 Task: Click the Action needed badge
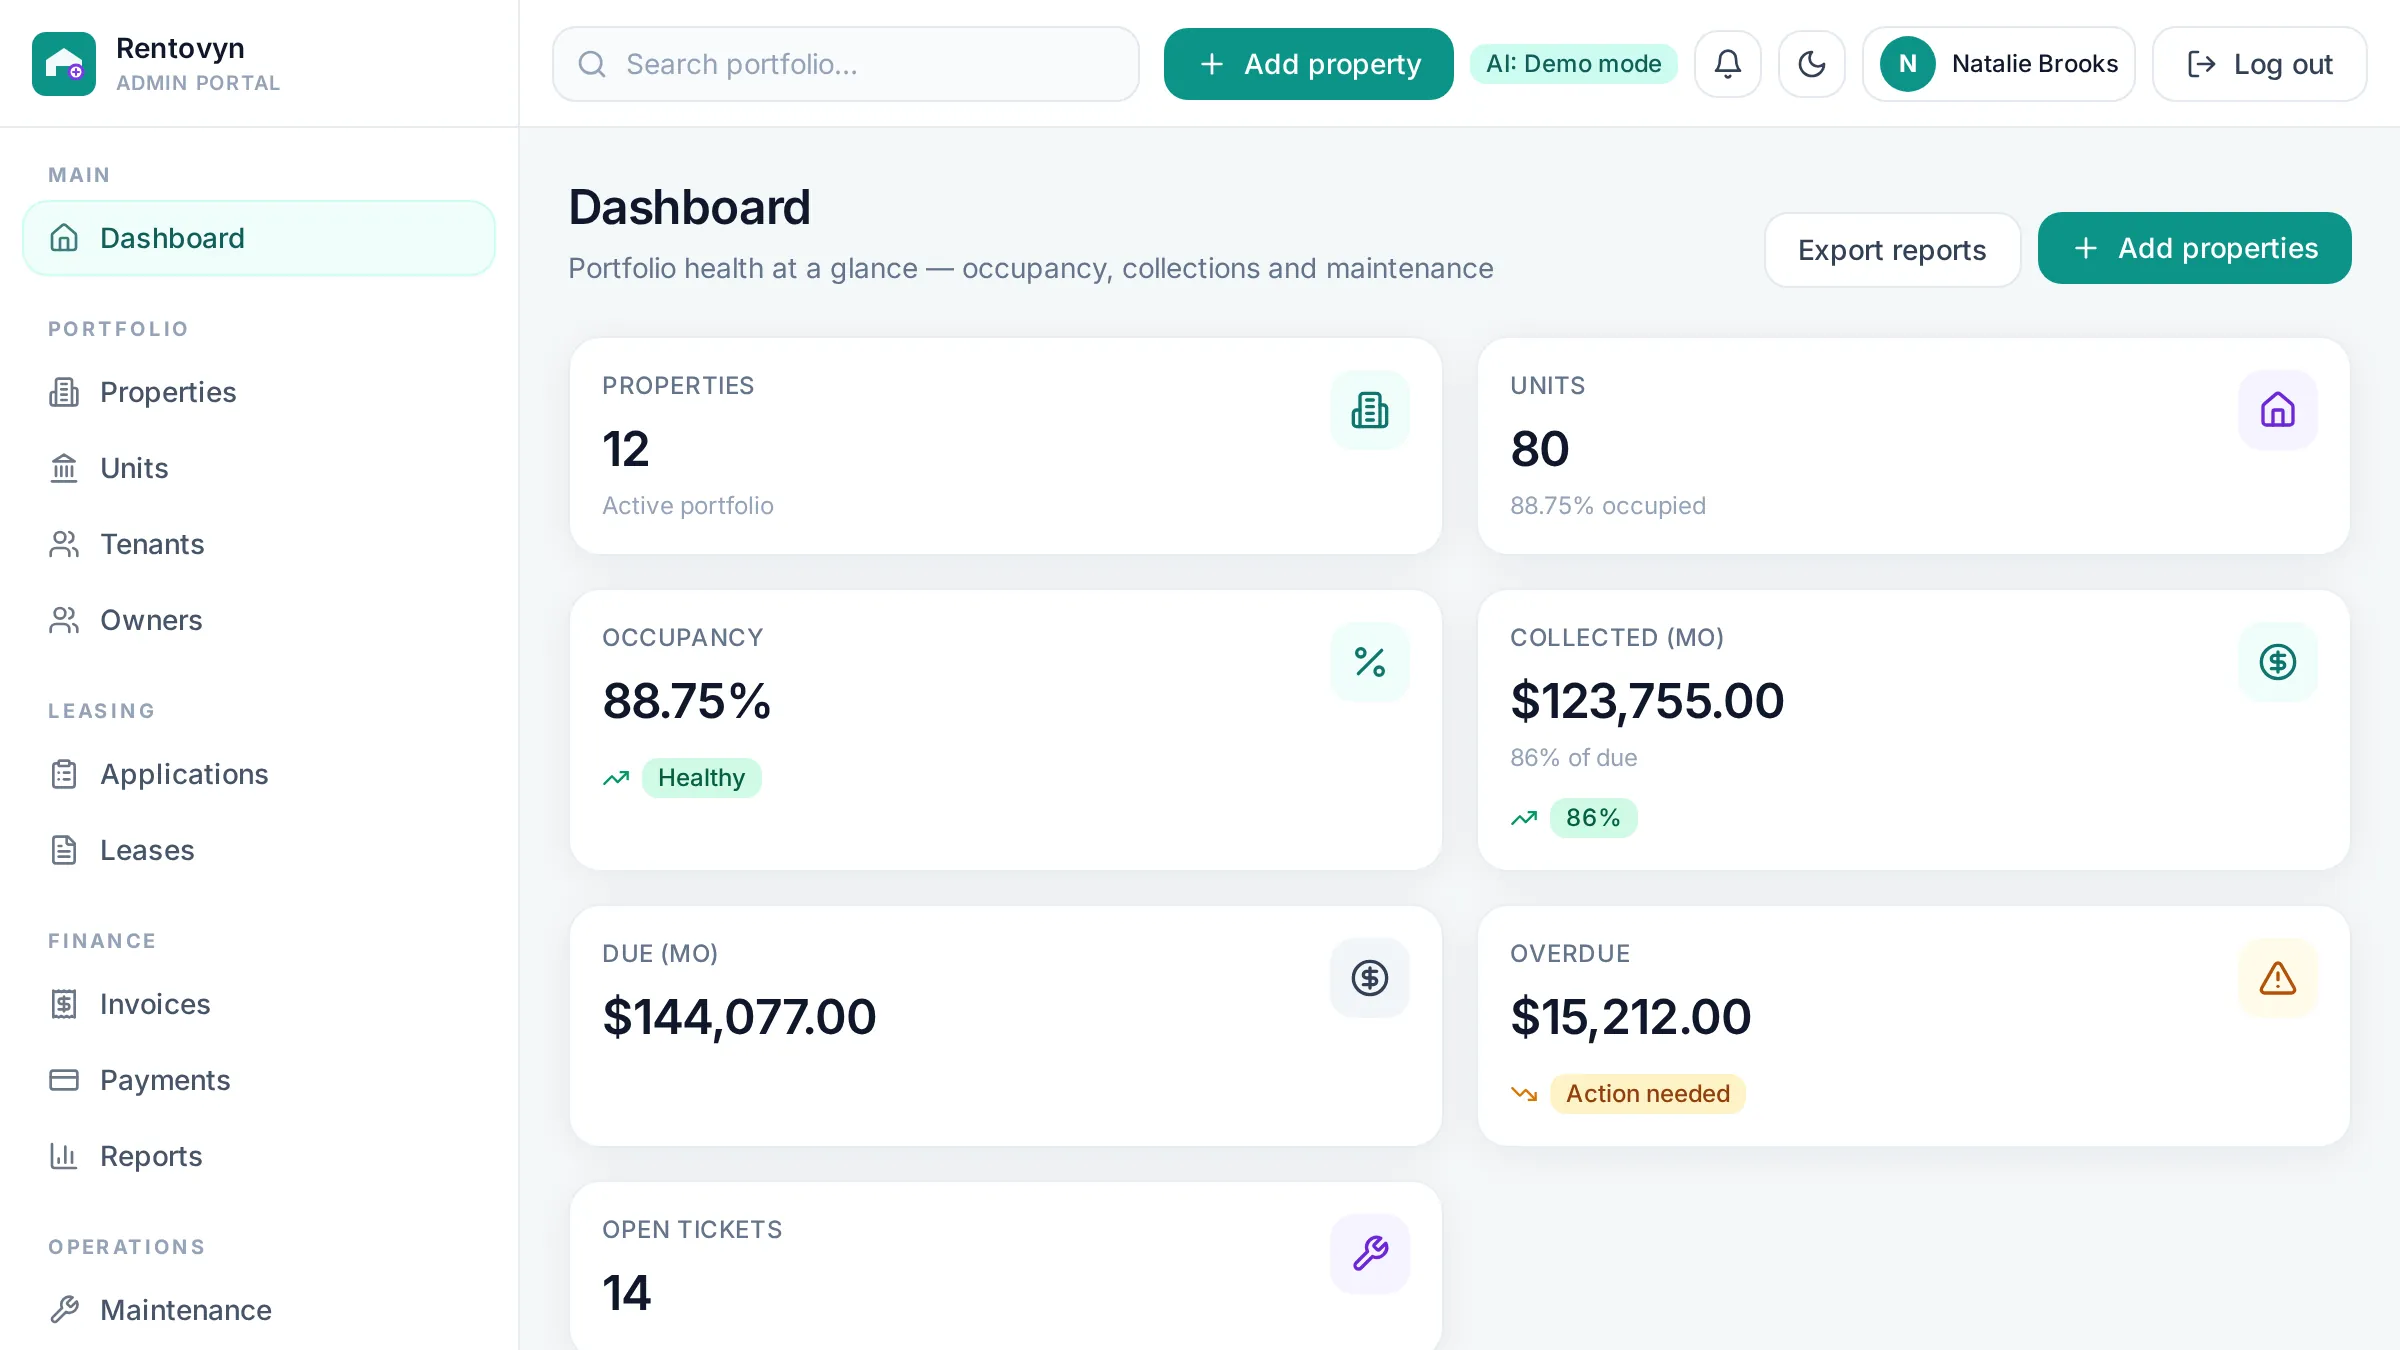point(1647,1094)
